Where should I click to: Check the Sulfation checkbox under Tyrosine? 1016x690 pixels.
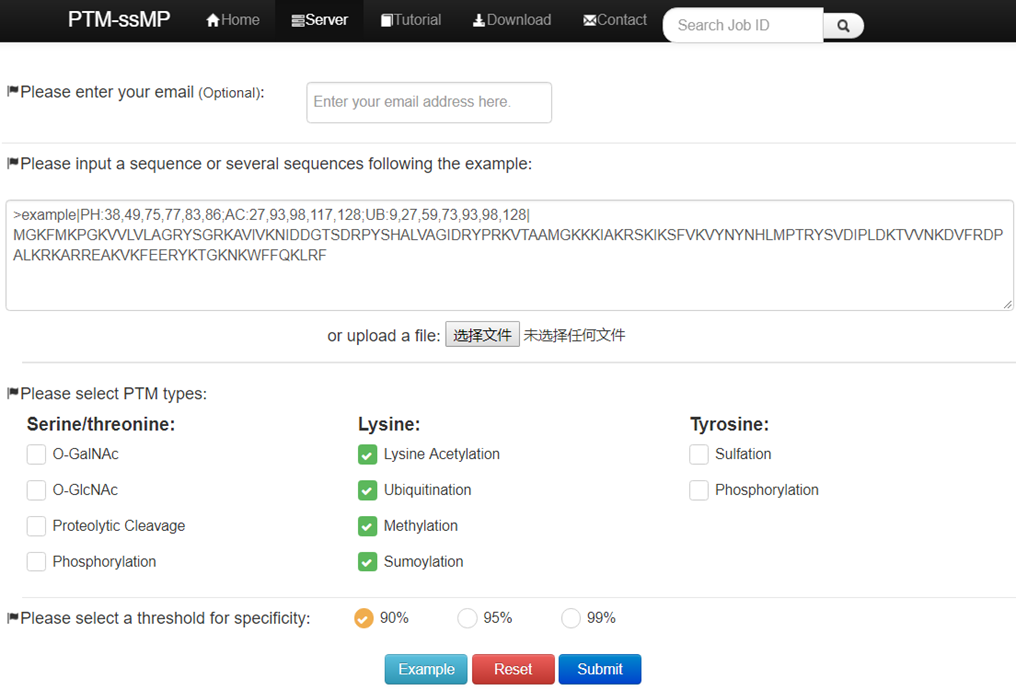click(699, 454)
